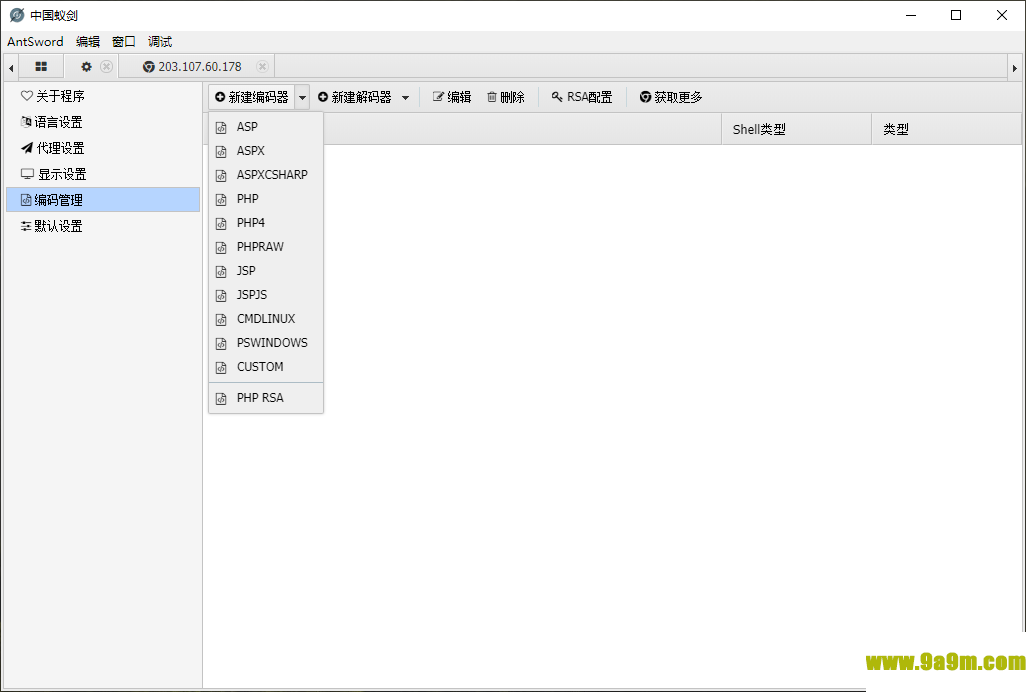Screen dimensions: 1026x692
Task: Open the home grid view tab icon
Action: point(41,67)
